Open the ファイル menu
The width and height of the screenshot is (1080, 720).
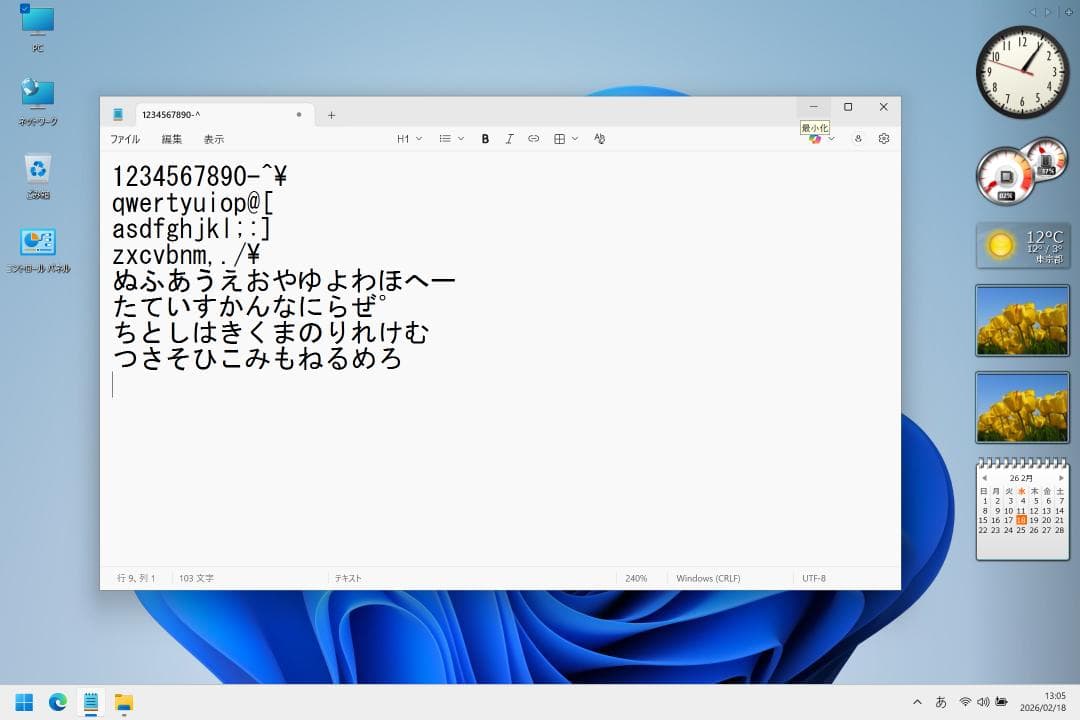(x=124, y=138)
